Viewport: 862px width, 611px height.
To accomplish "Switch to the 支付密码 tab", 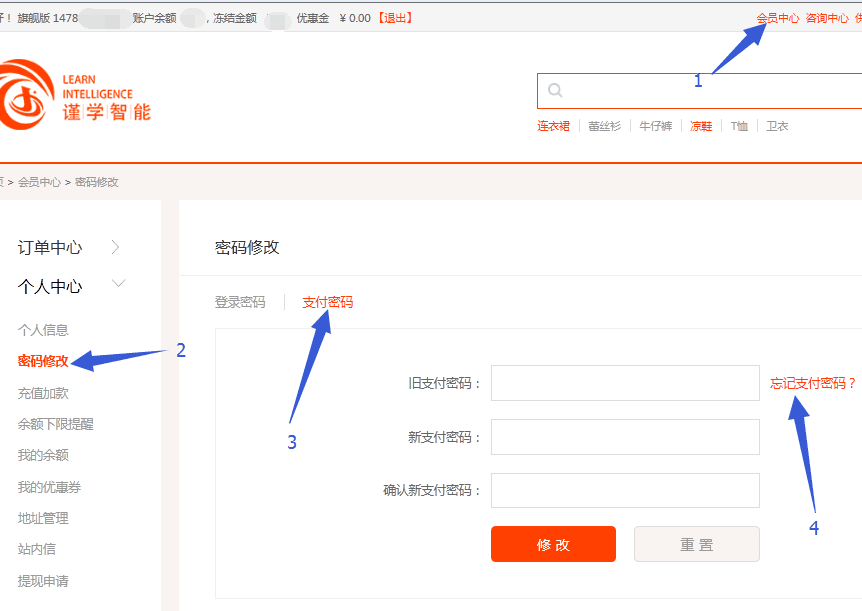I will pyautogui.click(x=327, y=302).
